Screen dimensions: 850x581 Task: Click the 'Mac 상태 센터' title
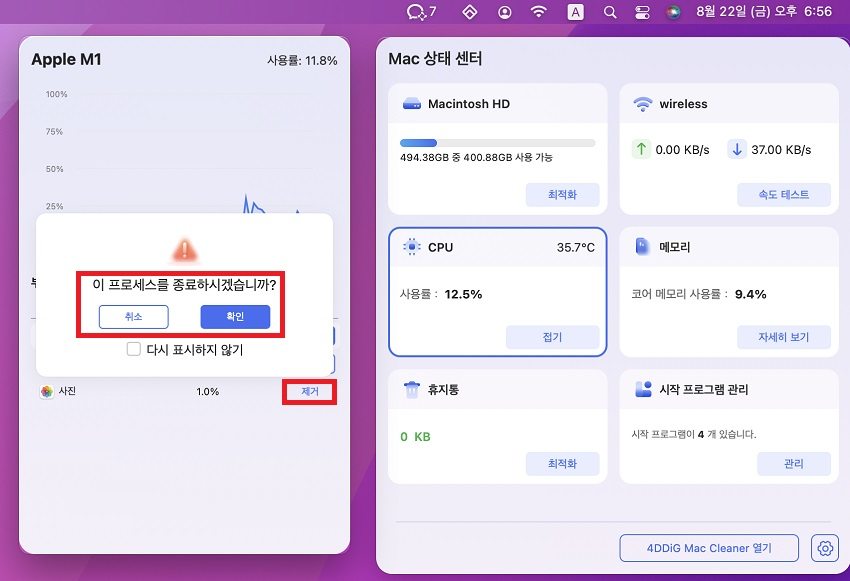435,59
